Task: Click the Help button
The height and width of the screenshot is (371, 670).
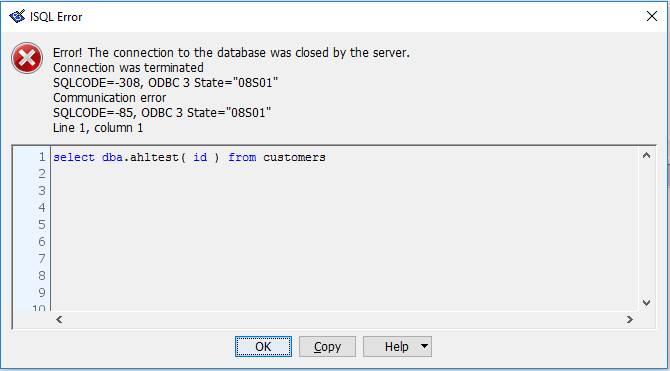Action: (x=391, y=346)
